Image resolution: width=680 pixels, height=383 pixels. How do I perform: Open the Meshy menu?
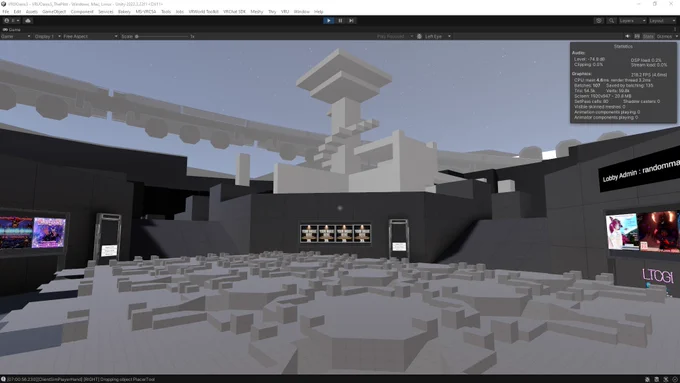pos(257,12)
